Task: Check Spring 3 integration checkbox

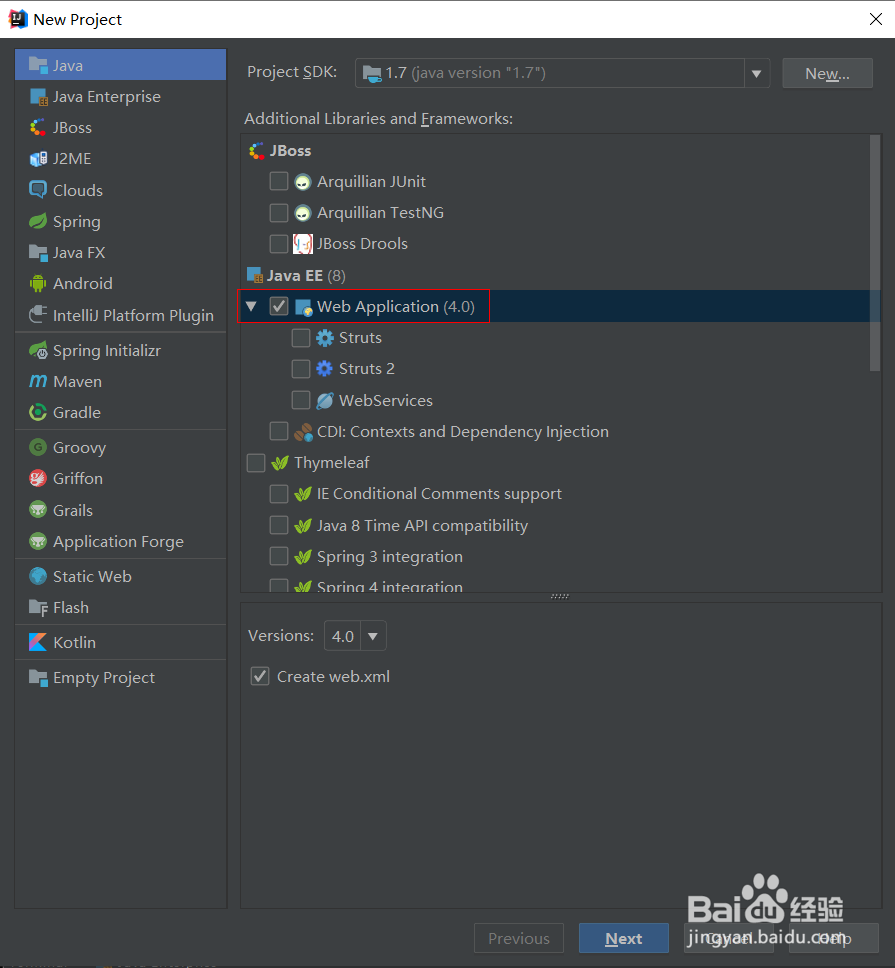Action: [x=279, y=556]
